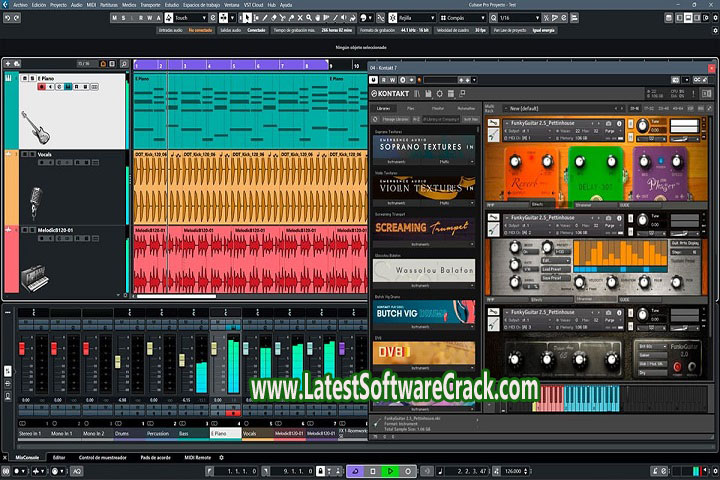Open the Proyecto menu
The width and height of the screenshot is (720, 480).
(x=58, y=5)
